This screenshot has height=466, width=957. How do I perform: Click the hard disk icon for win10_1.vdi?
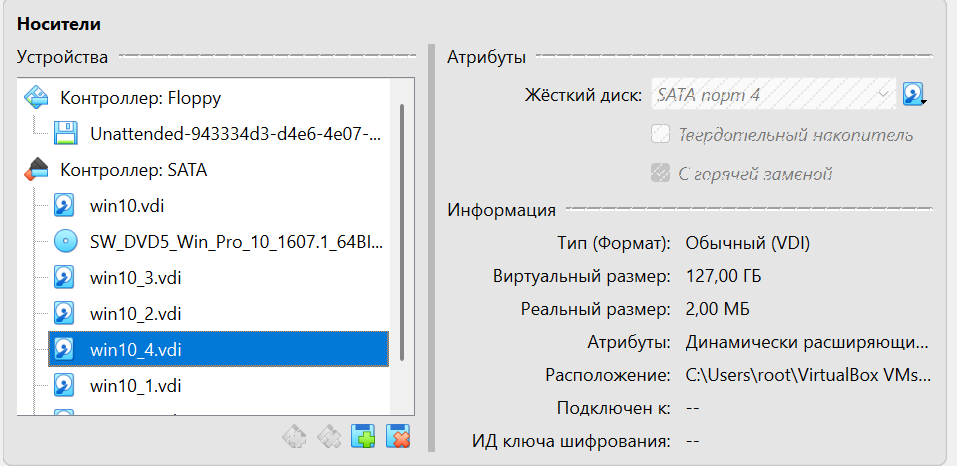coord(64,385)
